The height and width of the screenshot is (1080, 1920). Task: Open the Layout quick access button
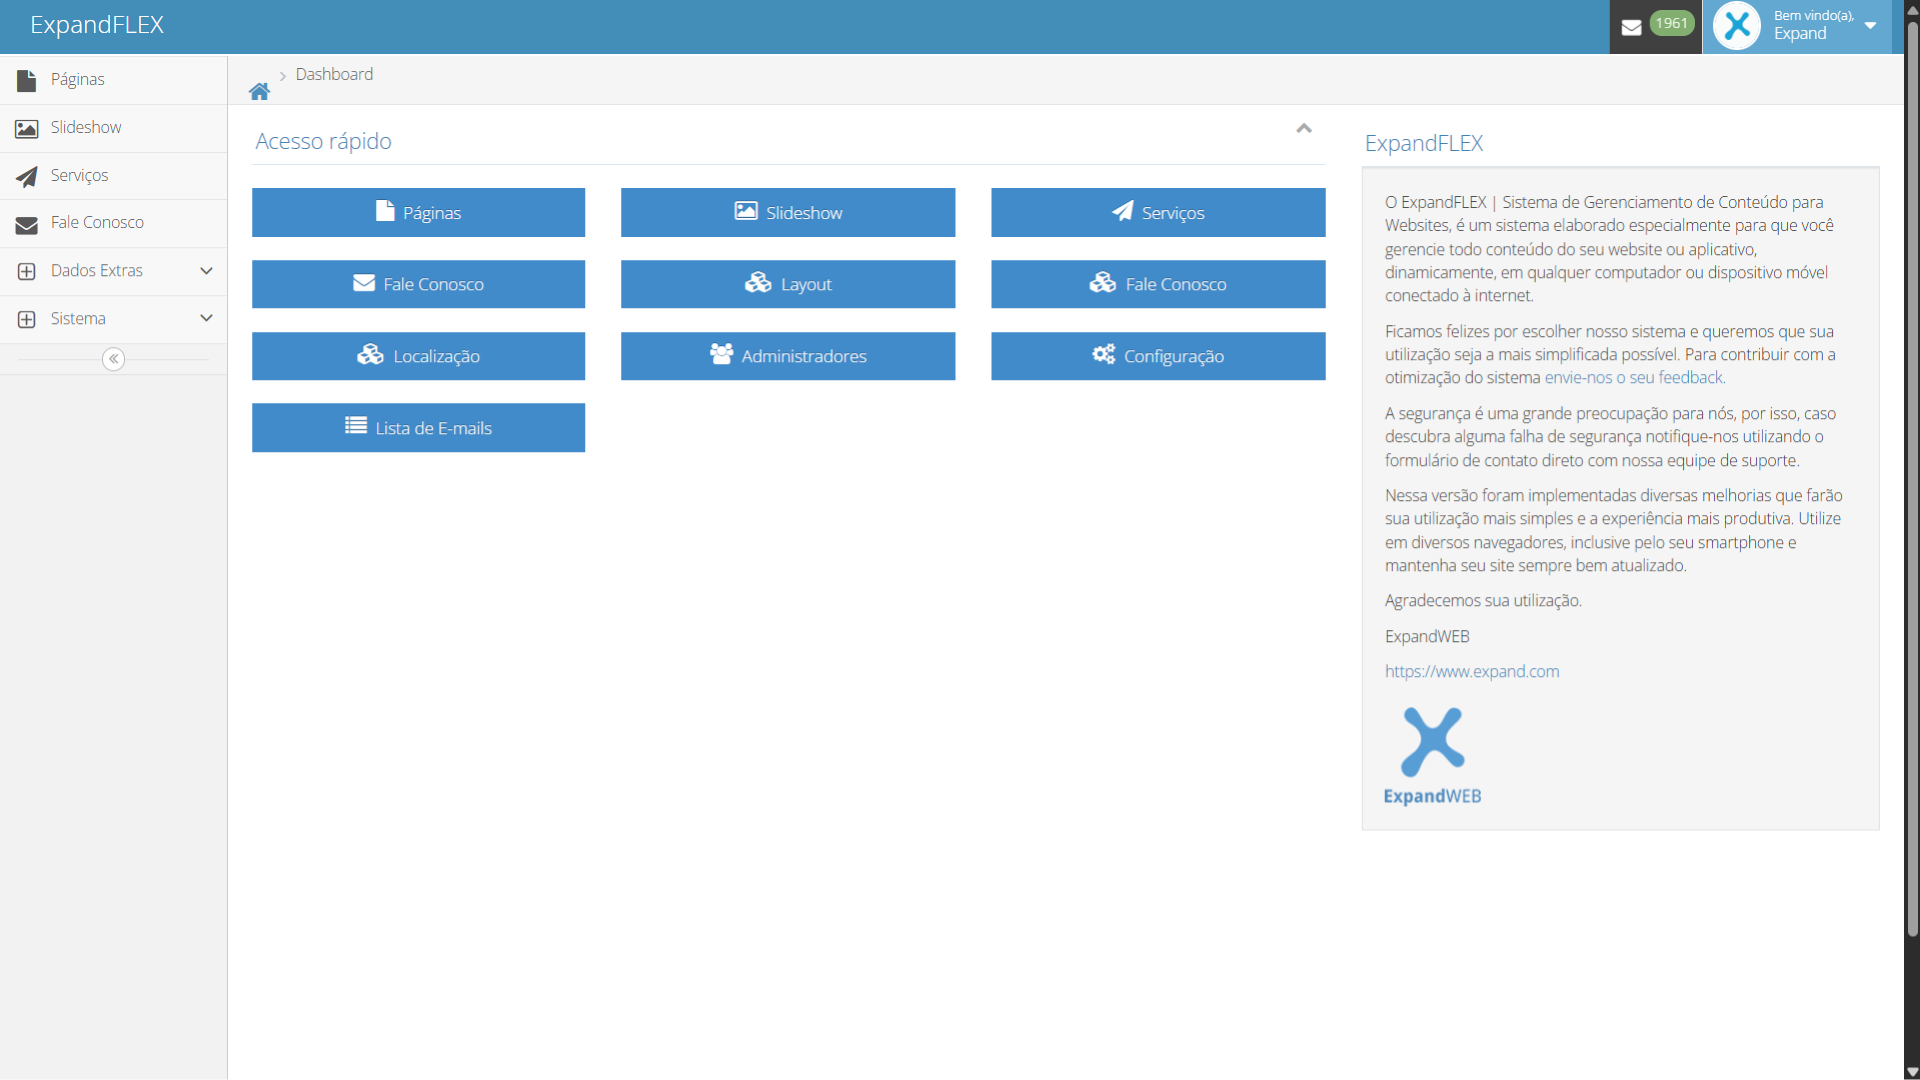[788, 284]
